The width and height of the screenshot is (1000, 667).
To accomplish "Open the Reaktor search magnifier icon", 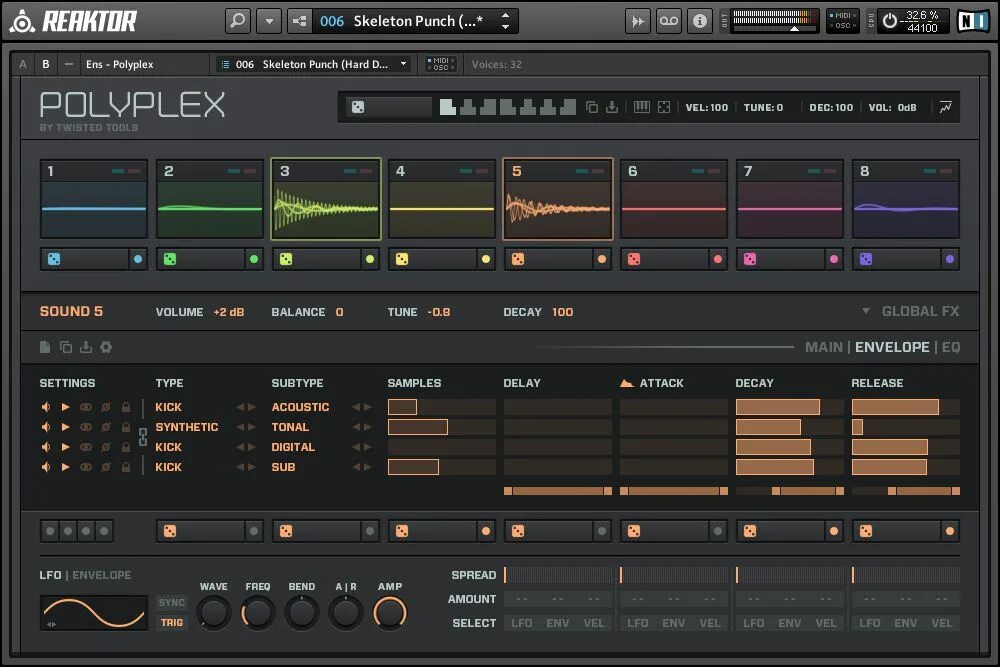I will coord(237,21).
